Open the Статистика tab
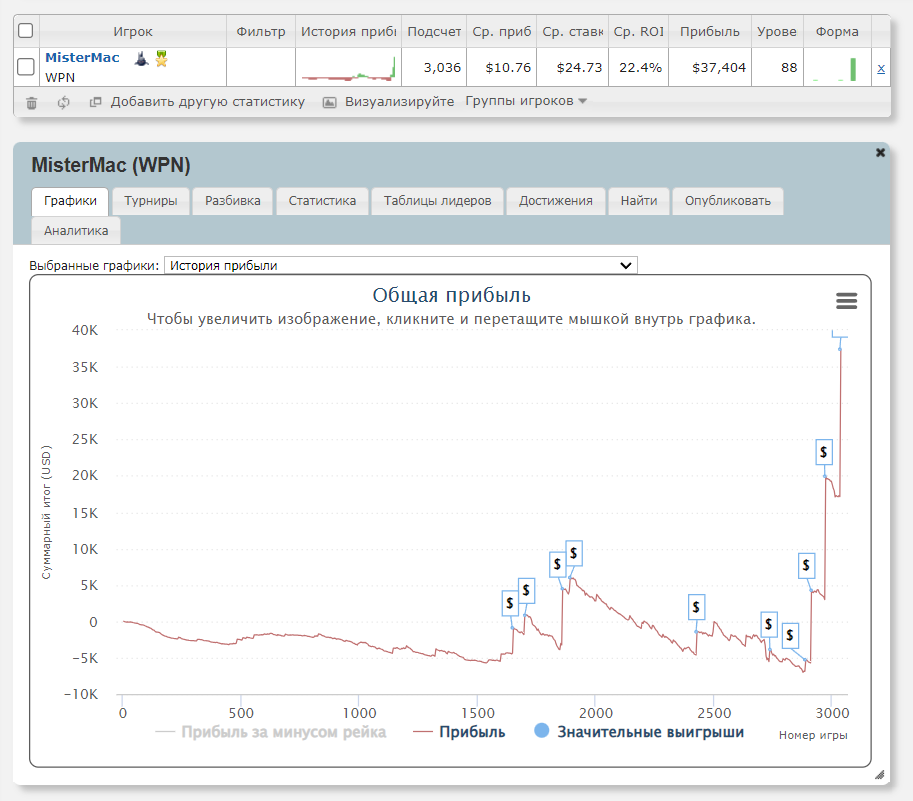913x801 pixels. point(322,201)
